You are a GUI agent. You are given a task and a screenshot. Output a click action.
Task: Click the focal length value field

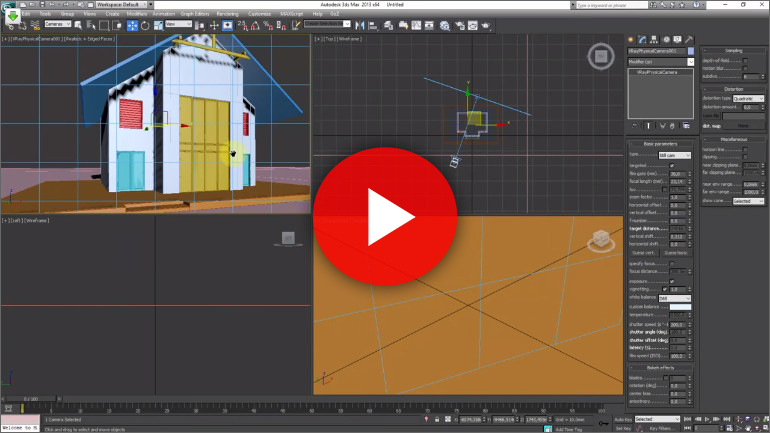click(678, 182)
